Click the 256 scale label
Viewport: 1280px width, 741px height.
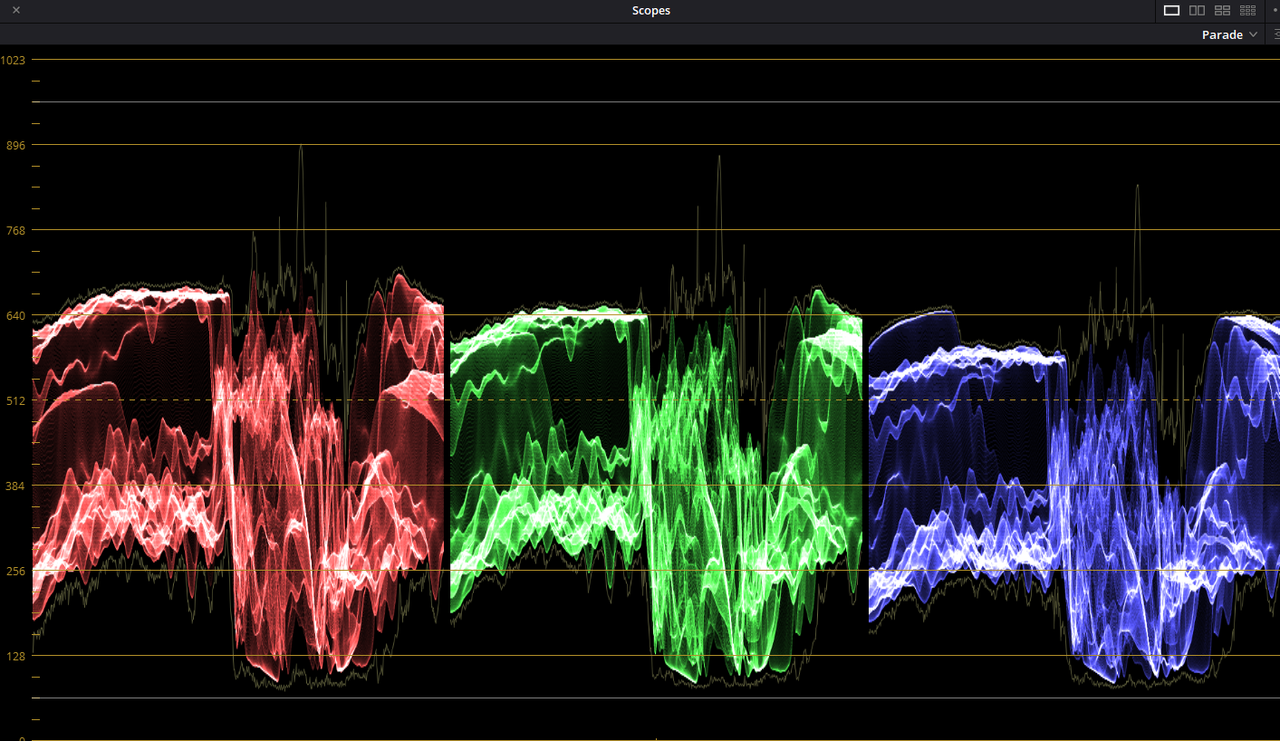pos(16,571)
